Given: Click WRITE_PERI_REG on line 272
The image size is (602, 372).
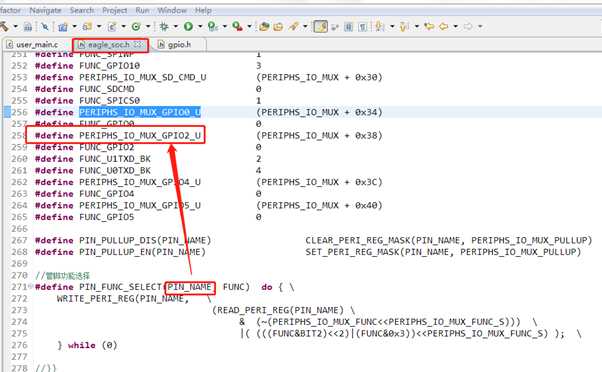Looking at the screenshot, I should click(x=96, y=298).
